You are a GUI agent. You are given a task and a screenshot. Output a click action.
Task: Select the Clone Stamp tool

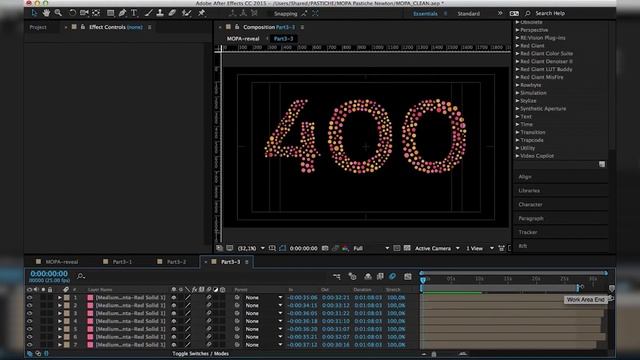pyautogui.click(x=160, y=13)
